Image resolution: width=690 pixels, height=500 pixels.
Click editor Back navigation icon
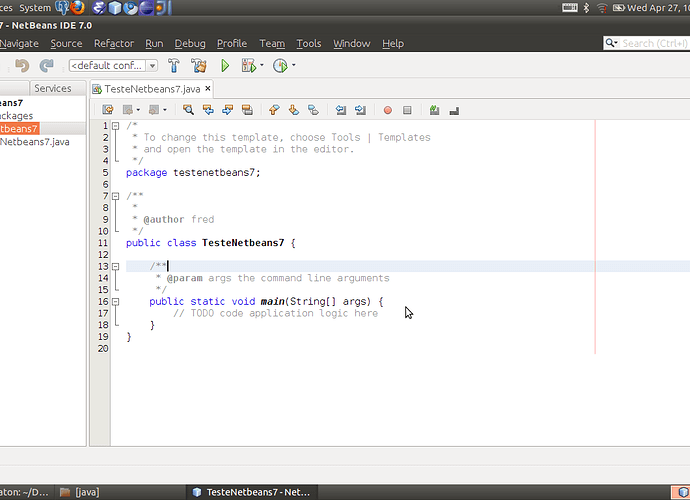pos(128,110)
